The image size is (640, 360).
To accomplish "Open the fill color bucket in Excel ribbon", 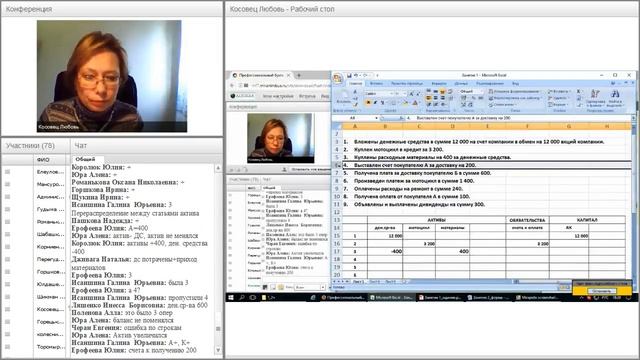I will pos(405,103).
